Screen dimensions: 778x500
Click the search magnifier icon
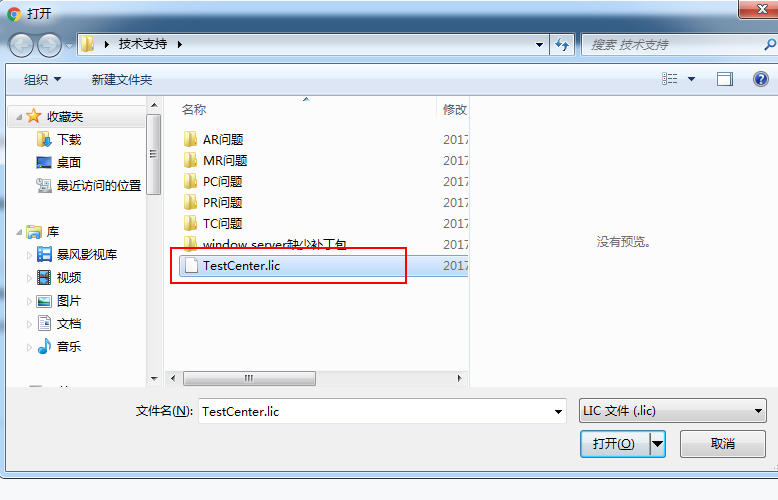click(770, 45)
